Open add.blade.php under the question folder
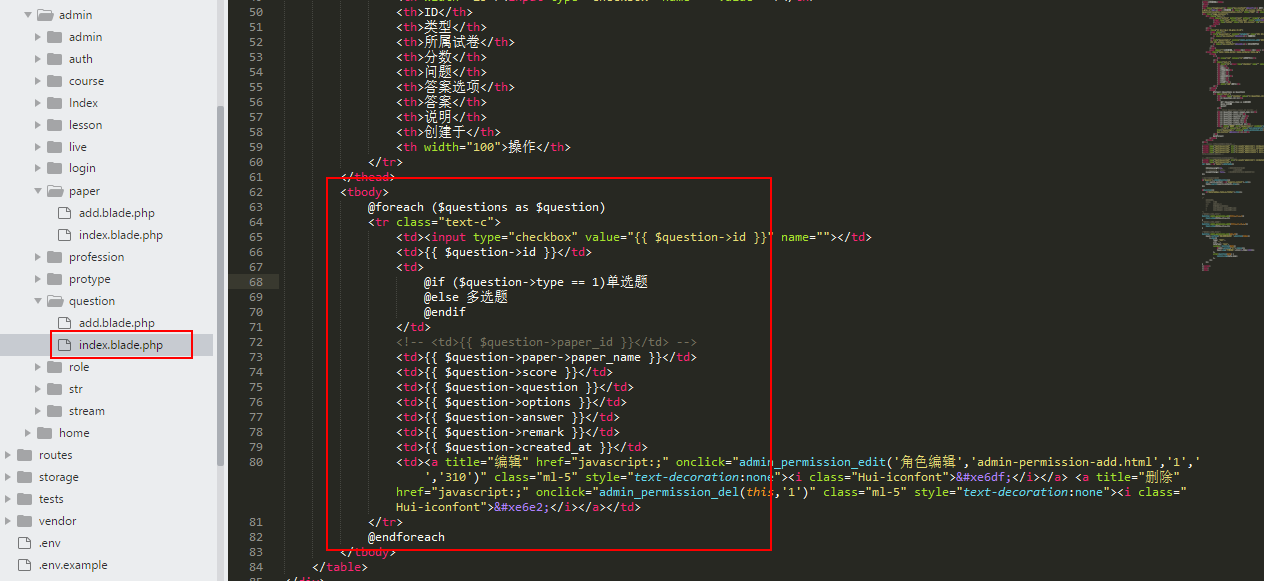The image size is (1264, 581). pyautogui.click(x=116, y=323)
